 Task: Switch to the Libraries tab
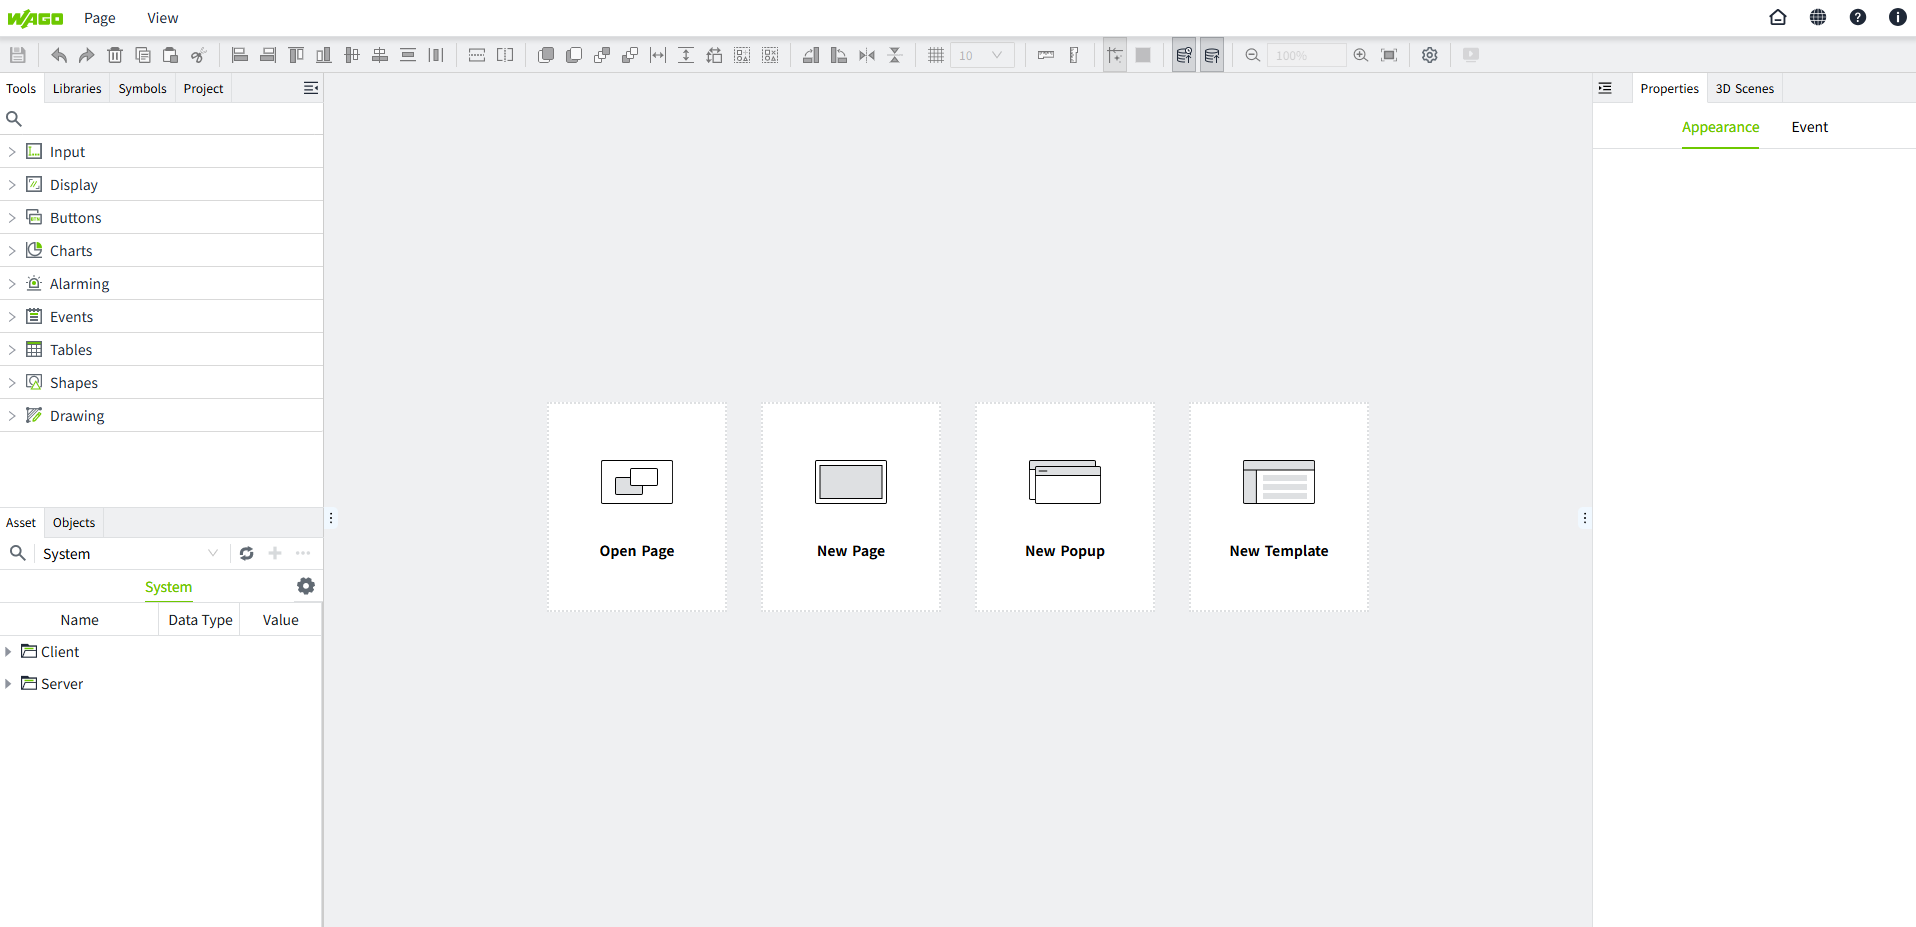pyautogui.click(x=77, y=88)
